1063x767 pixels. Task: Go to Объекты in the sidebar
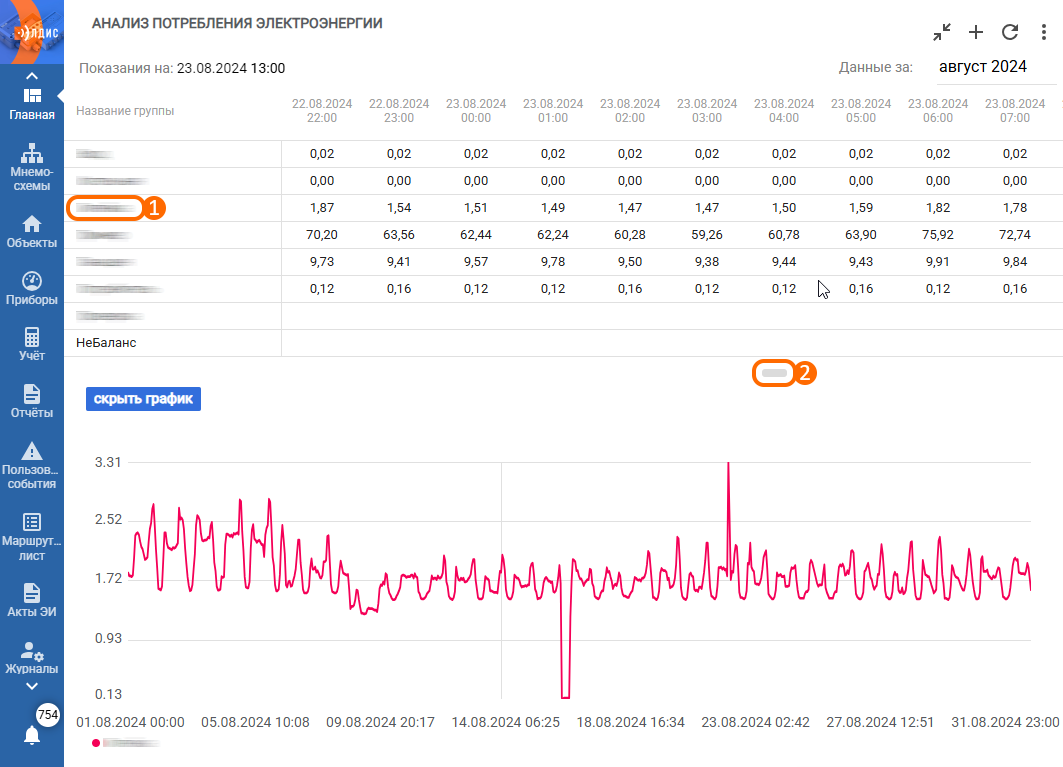pos(32,224)
